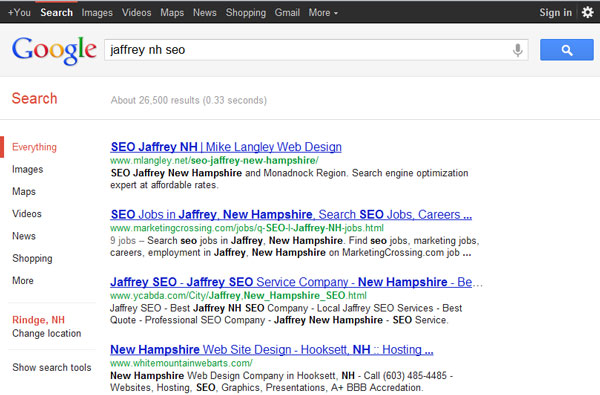Filter results by Shopping in sidebar
This screenshot has width=600, height=395.
(32, 258)
